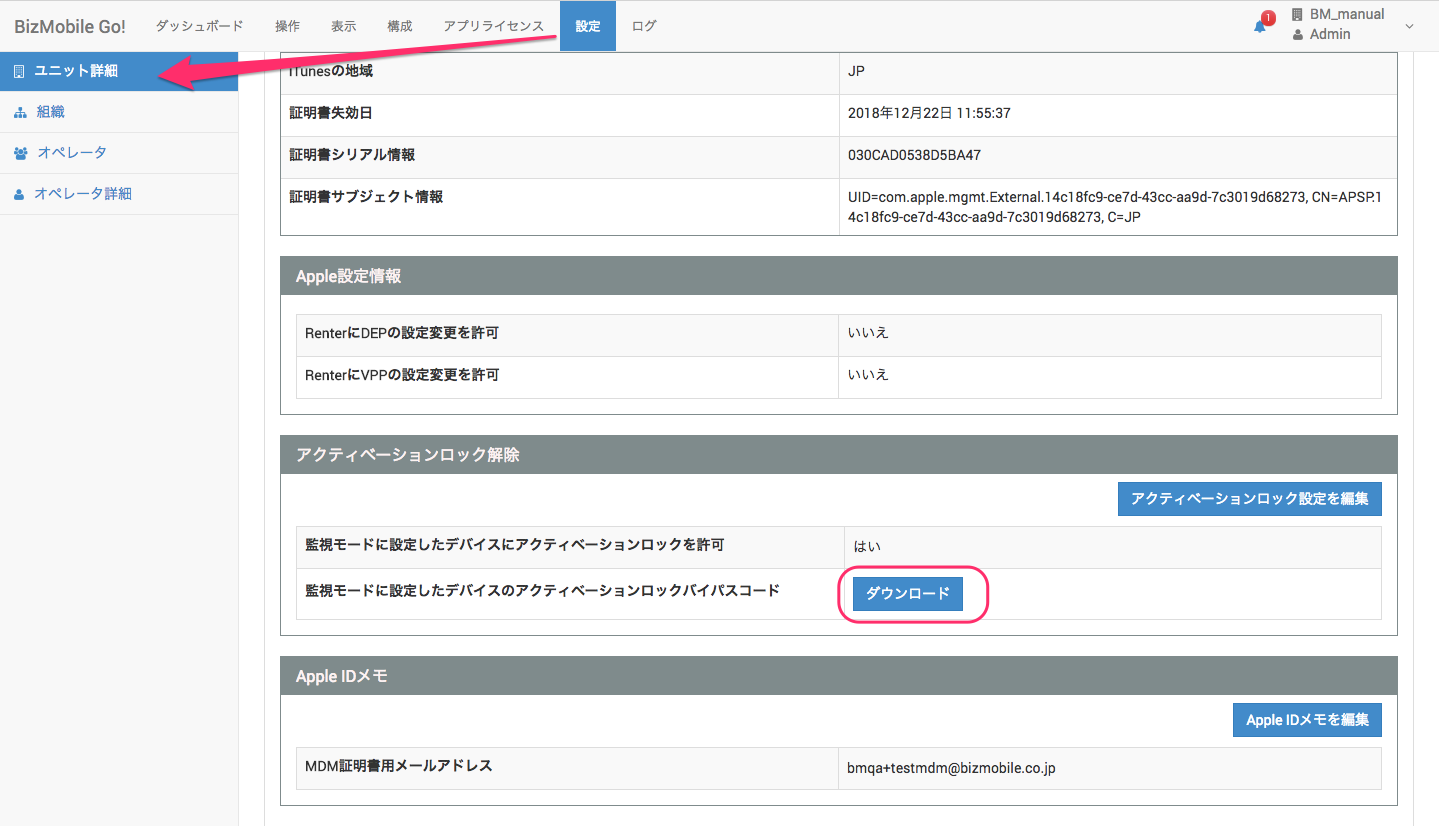Screen dimensions: 1439x826
Task: Open the アプリライセンス menu
Action: pos(494,26)
